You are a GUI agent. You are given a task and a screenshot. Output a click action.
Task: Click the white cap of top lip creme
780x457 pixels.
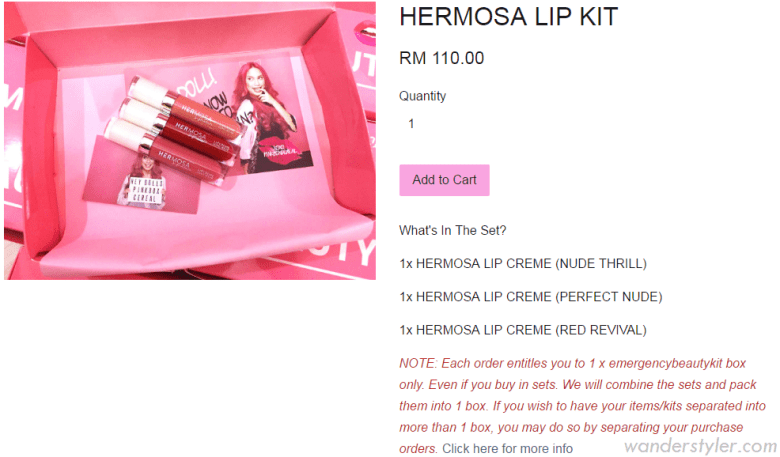coord(148,91)
